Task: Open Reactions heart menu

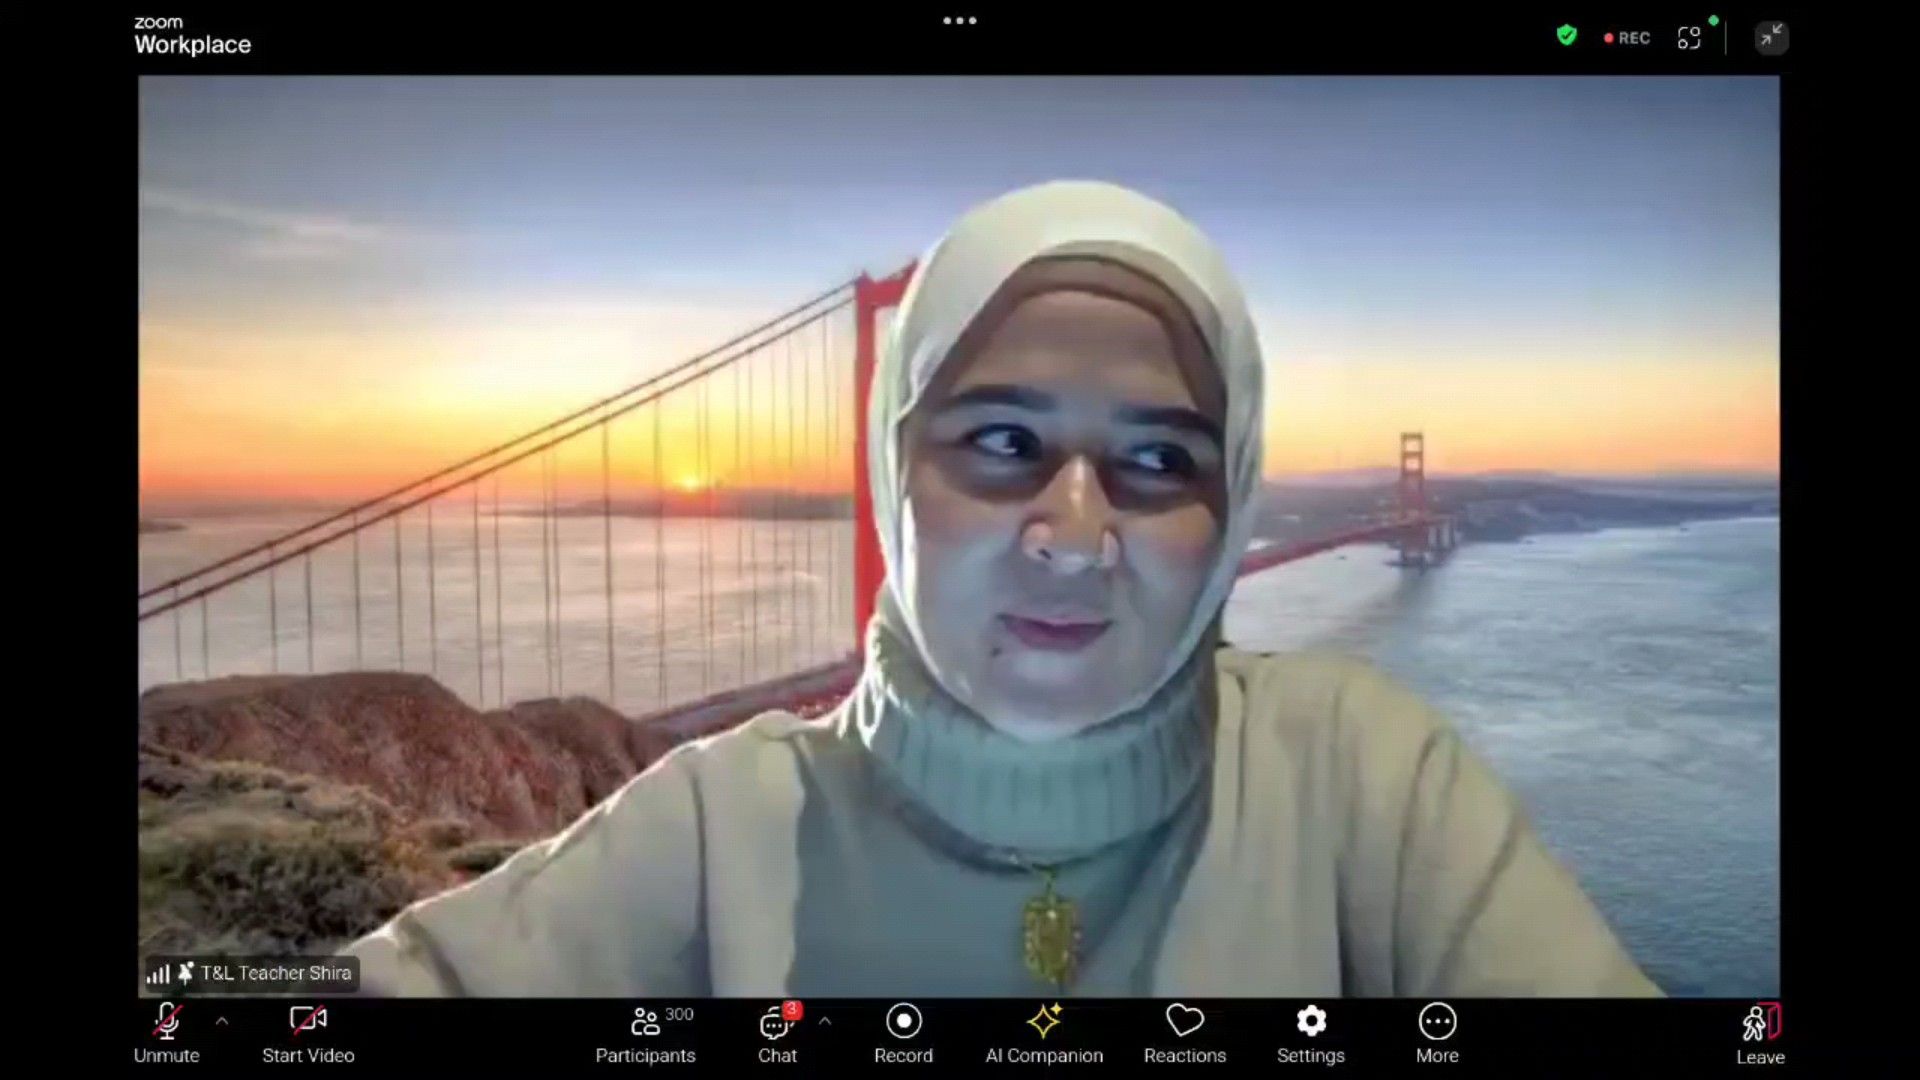Action: click(x=1185, y=1034)
